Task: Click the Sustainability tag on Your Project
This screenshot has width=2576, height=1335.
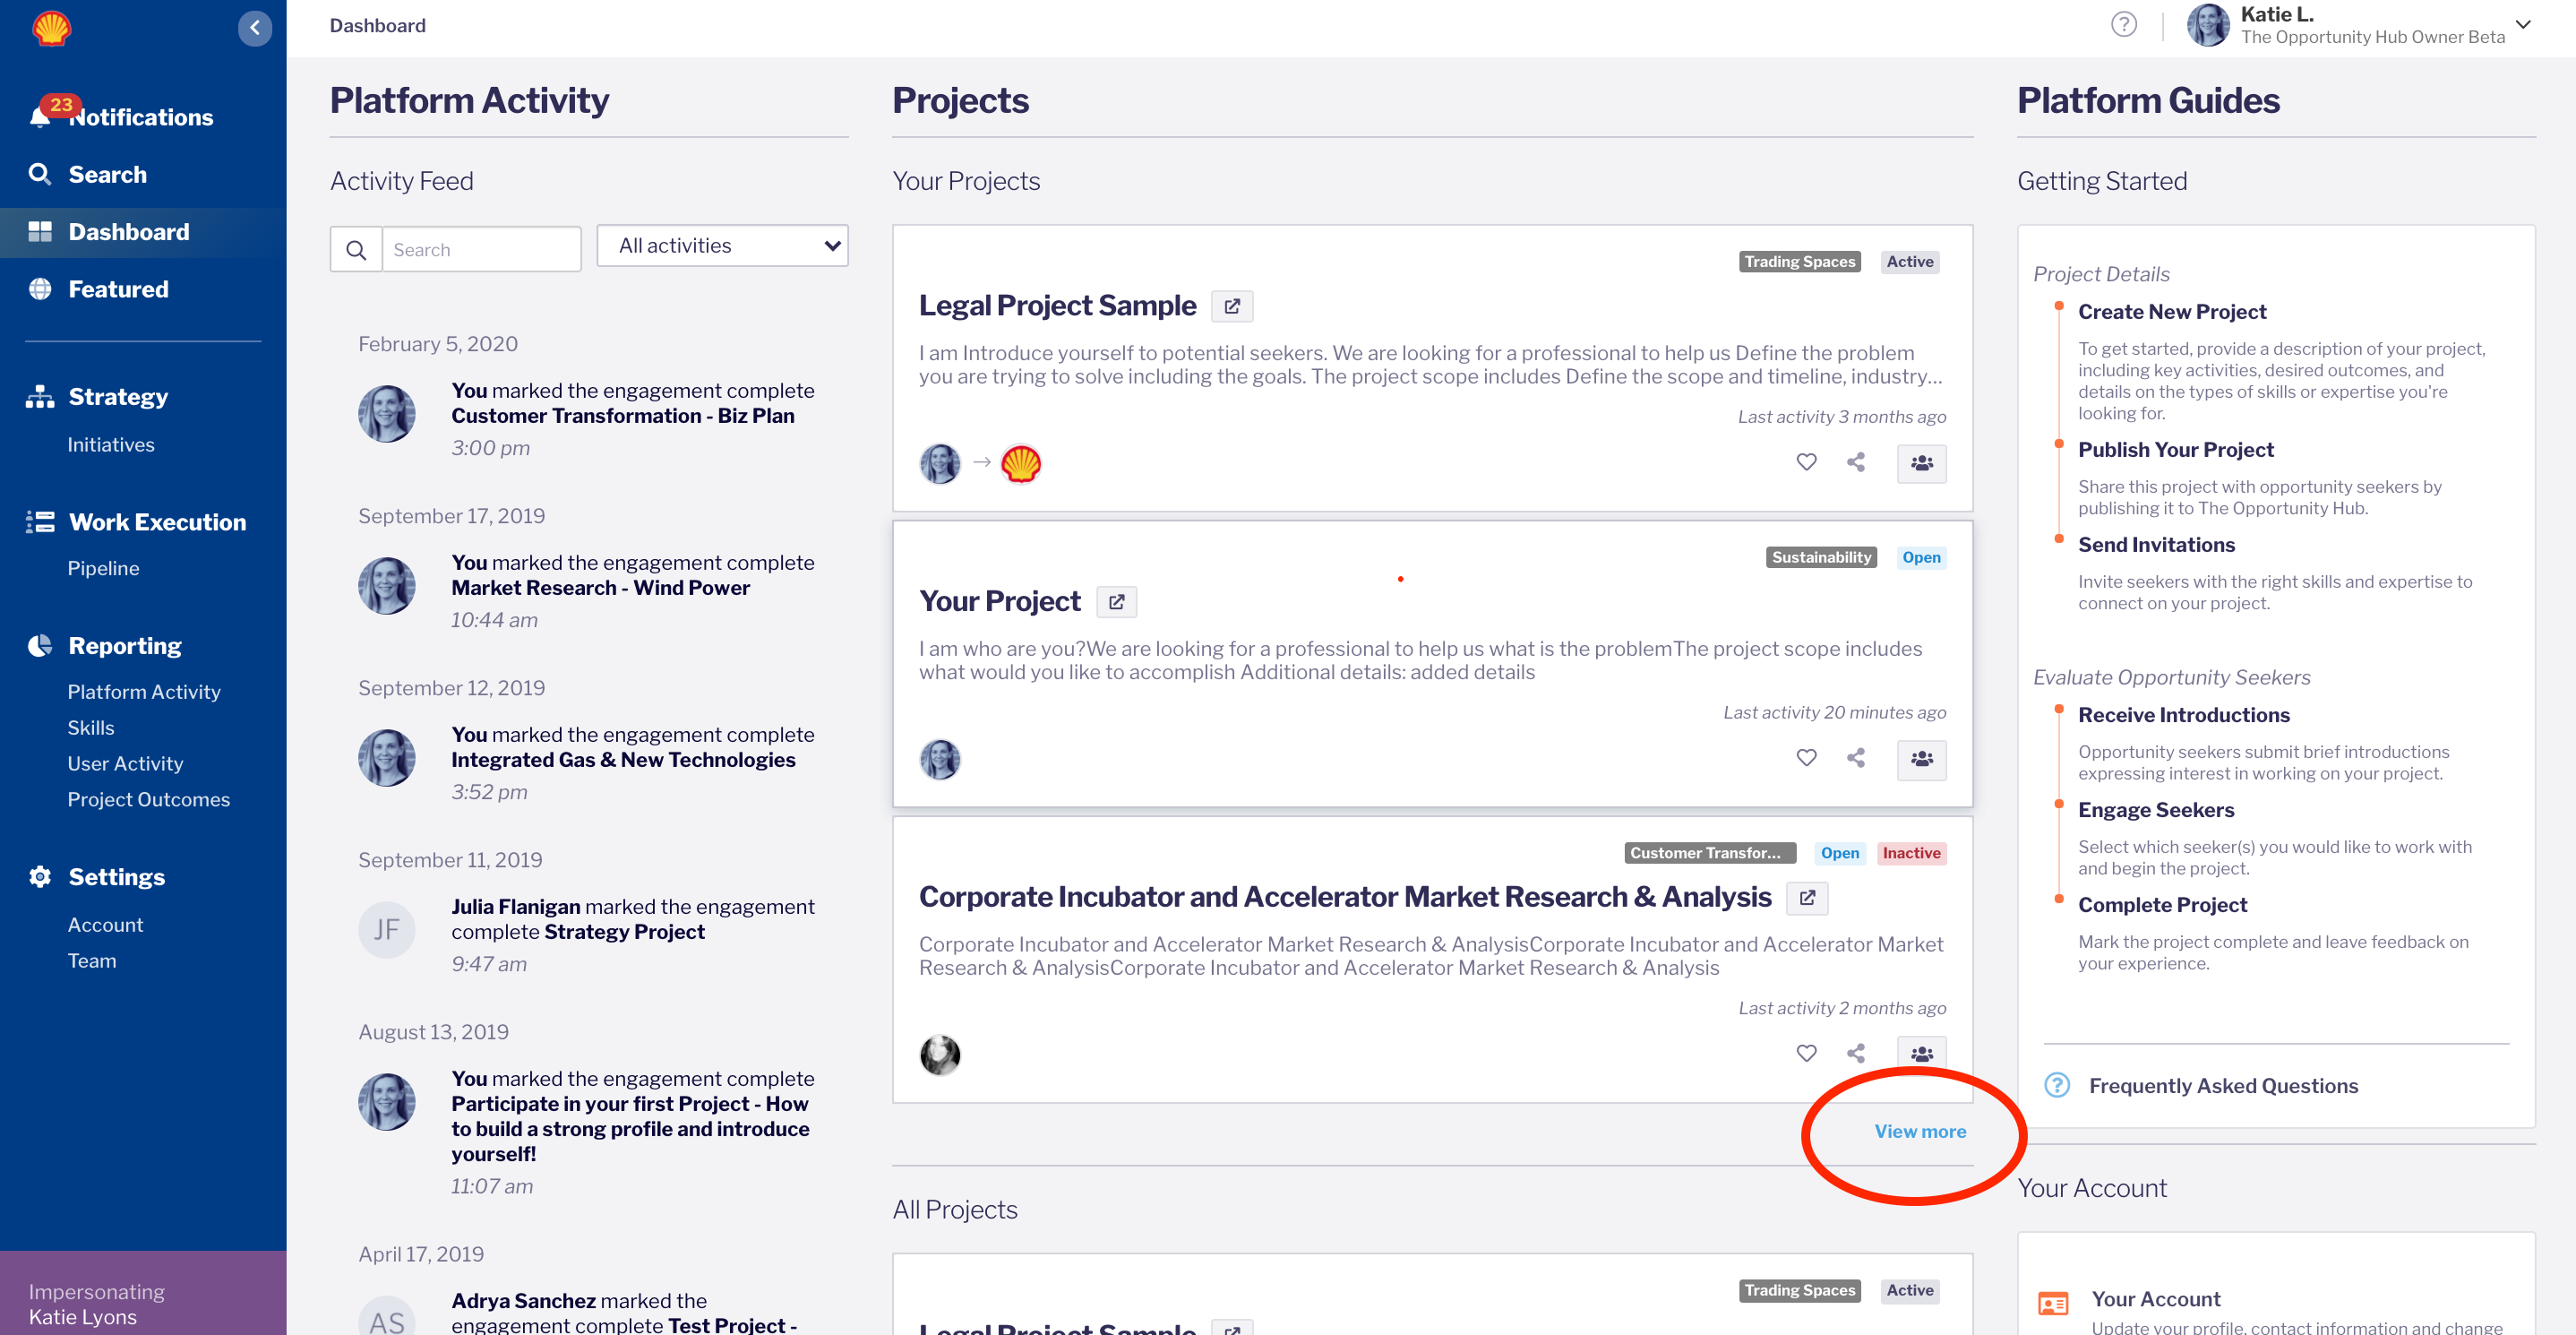Action: (x=1820, y=557)
